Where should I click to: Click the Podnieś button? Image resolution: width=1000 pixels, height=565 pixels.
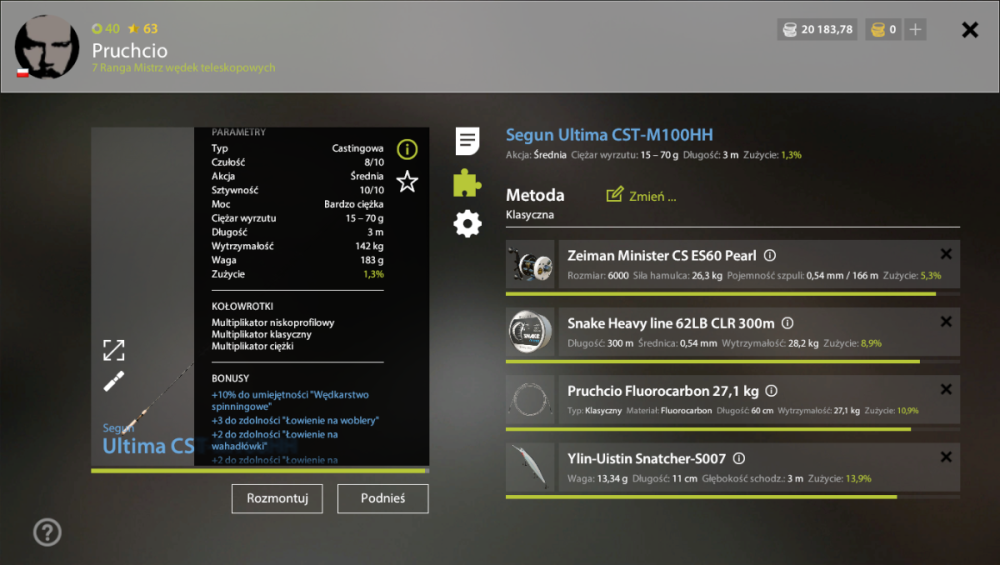383,499
